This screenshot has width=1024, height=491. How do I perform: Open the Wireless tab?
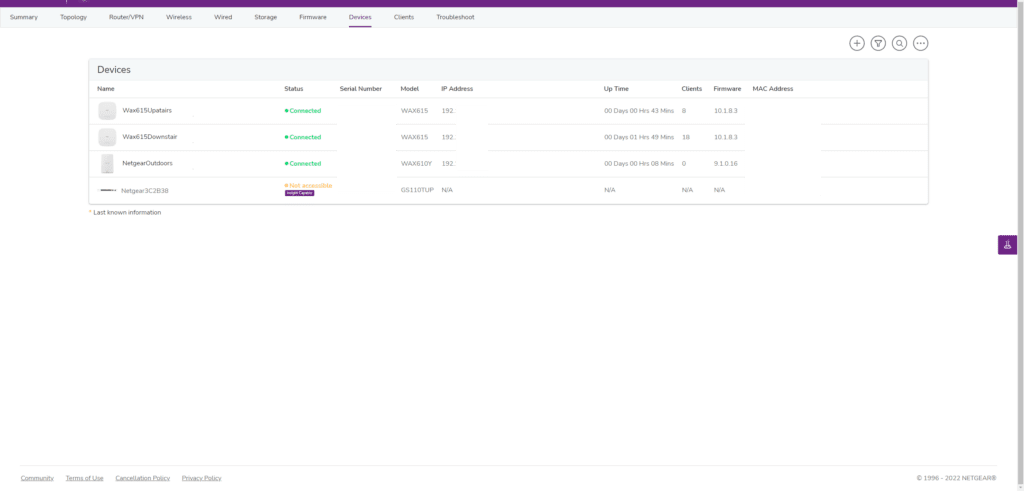179,17
